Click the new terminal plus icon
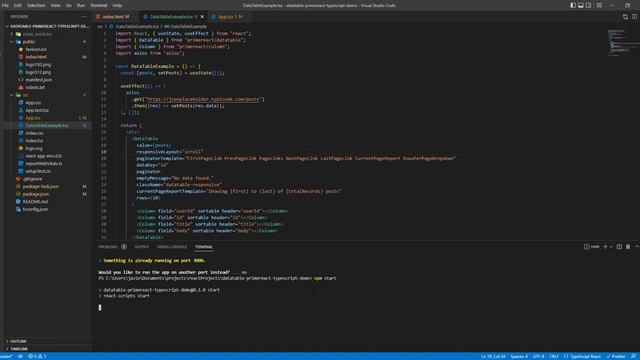The width and height of the screenshot is (640, 360). [x=605, y=247]
